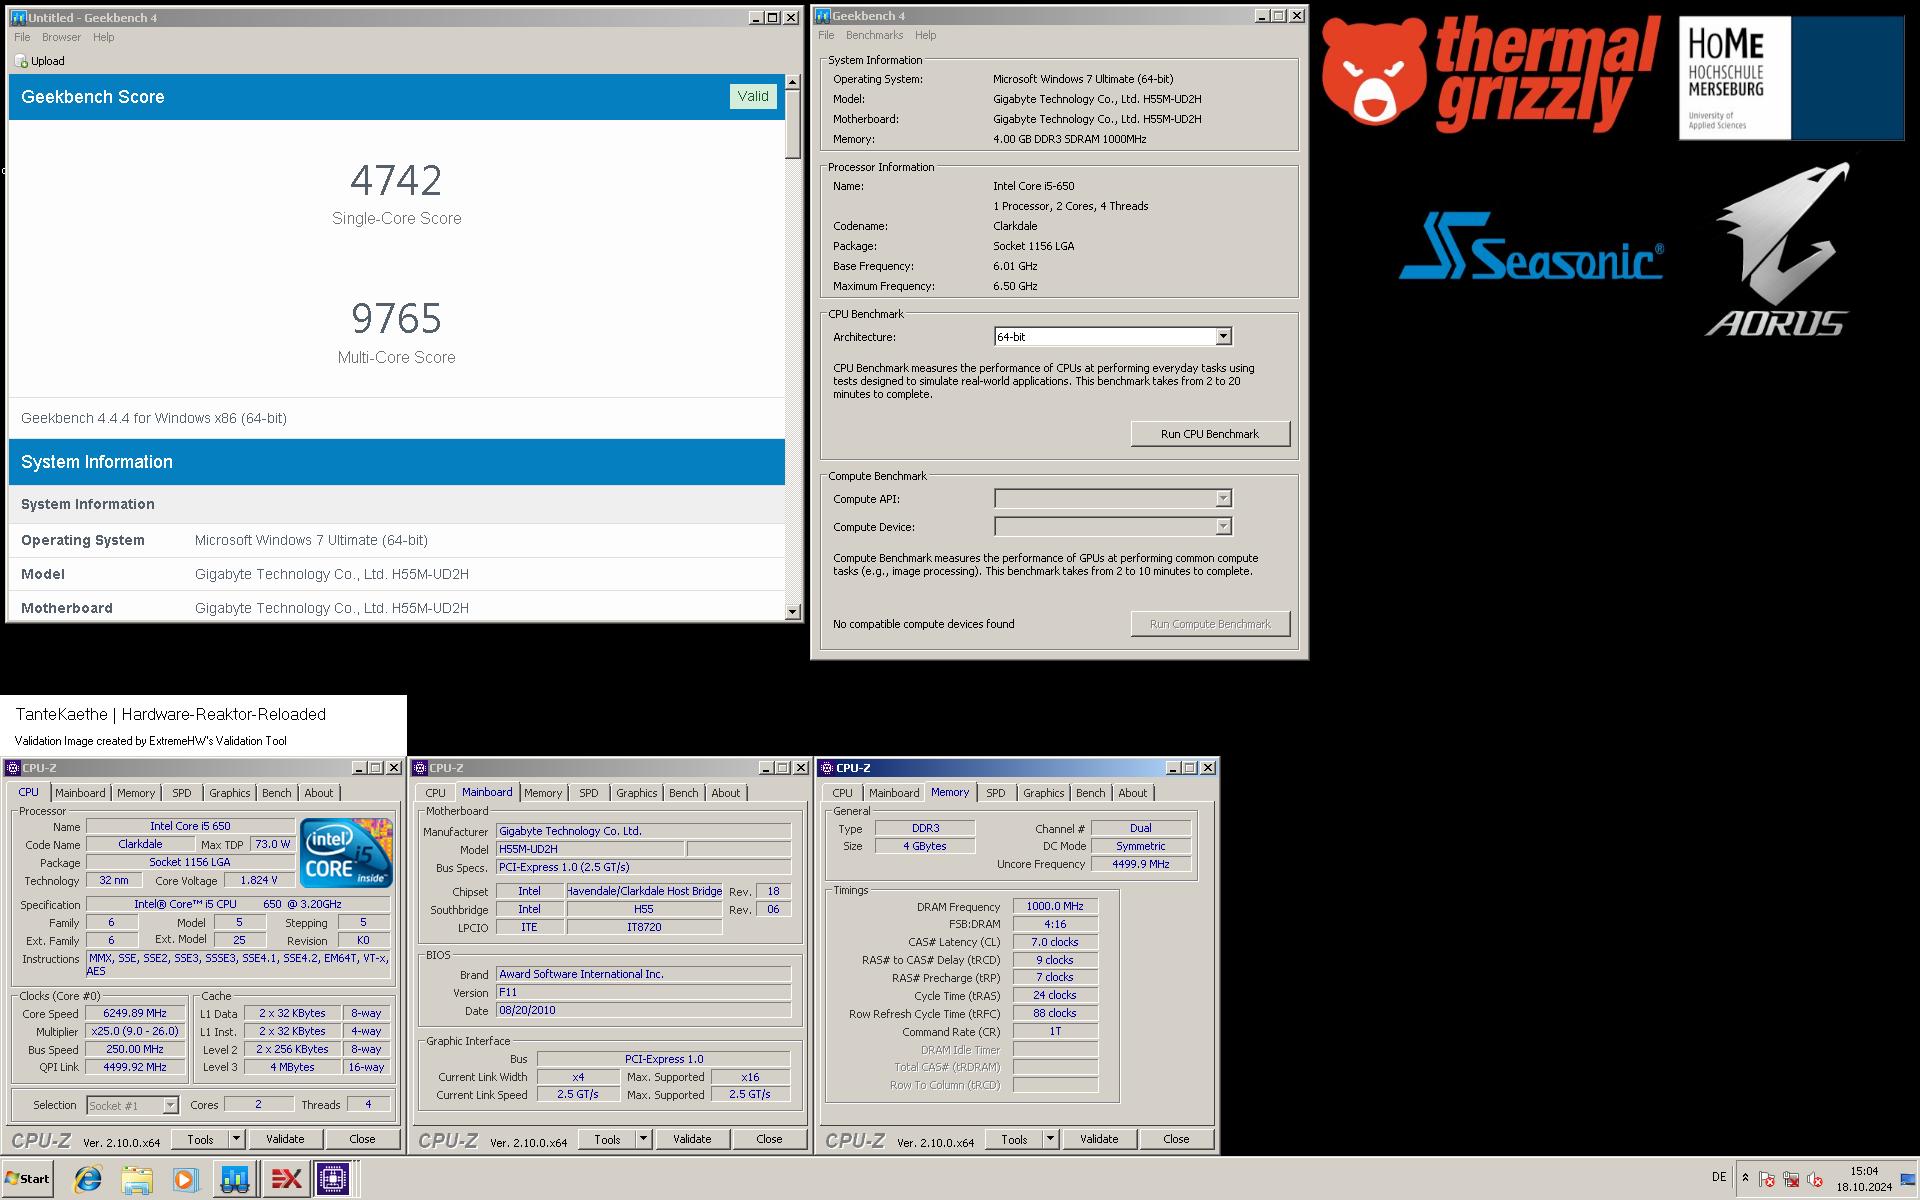Image resolution: width=1920 pixels, height=1200 pixels.
Task: Launch Windows Media Player taskbar icon
Action: 185,1179
